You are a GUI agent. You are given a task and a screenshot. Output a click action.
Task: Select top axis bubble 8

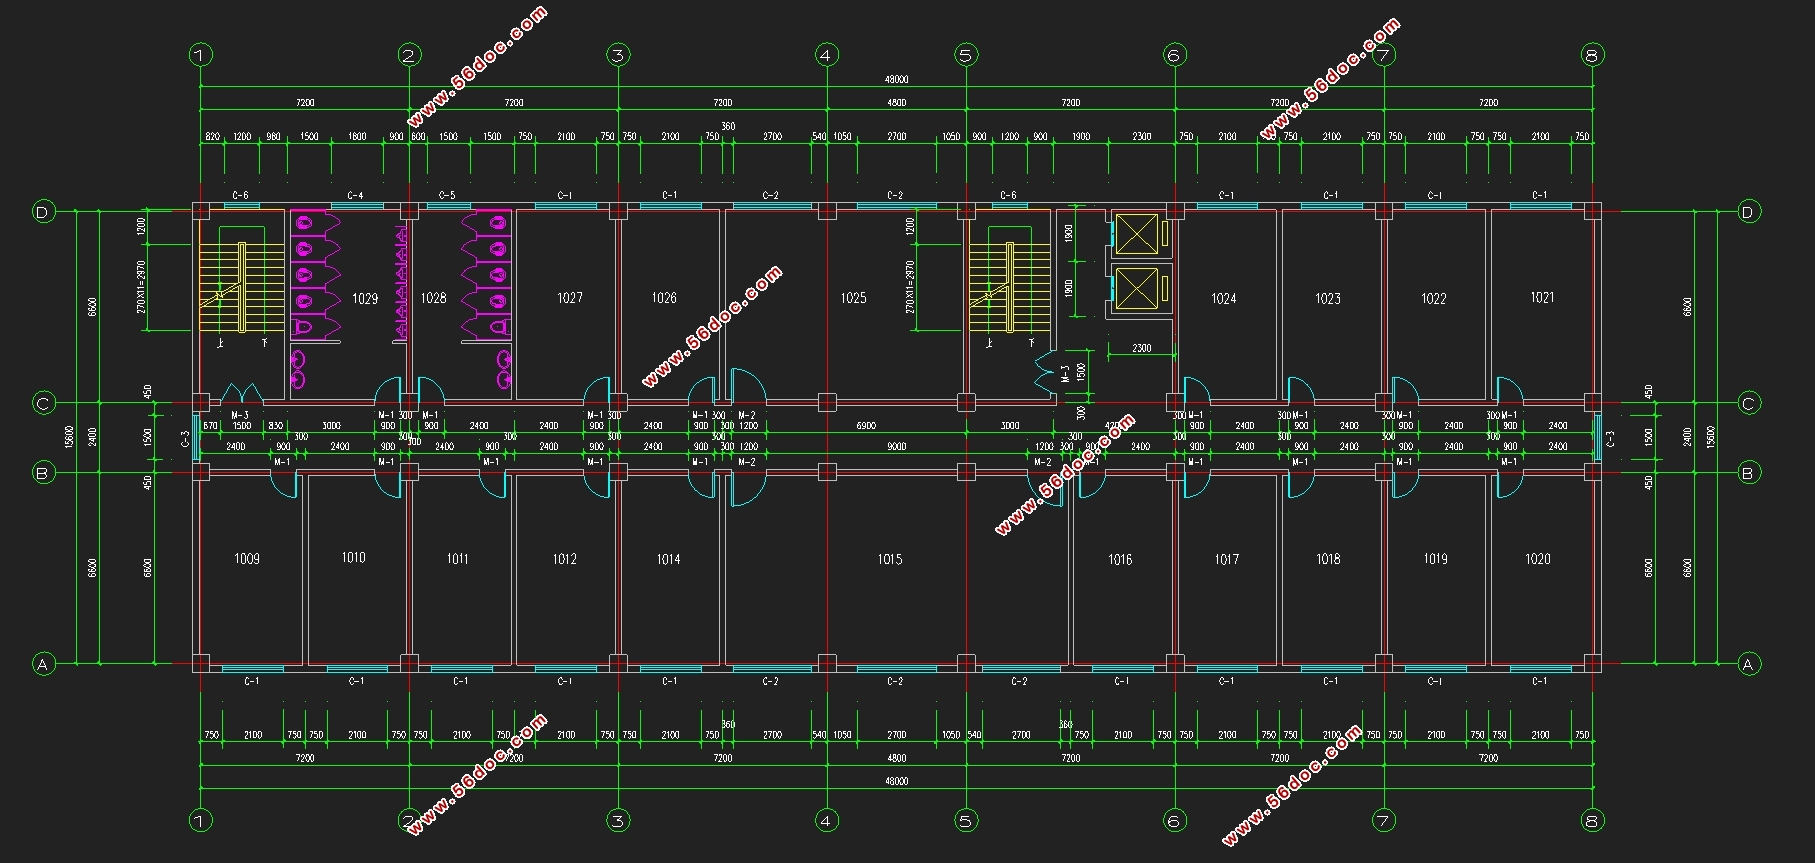click(x=1592, y=55)
